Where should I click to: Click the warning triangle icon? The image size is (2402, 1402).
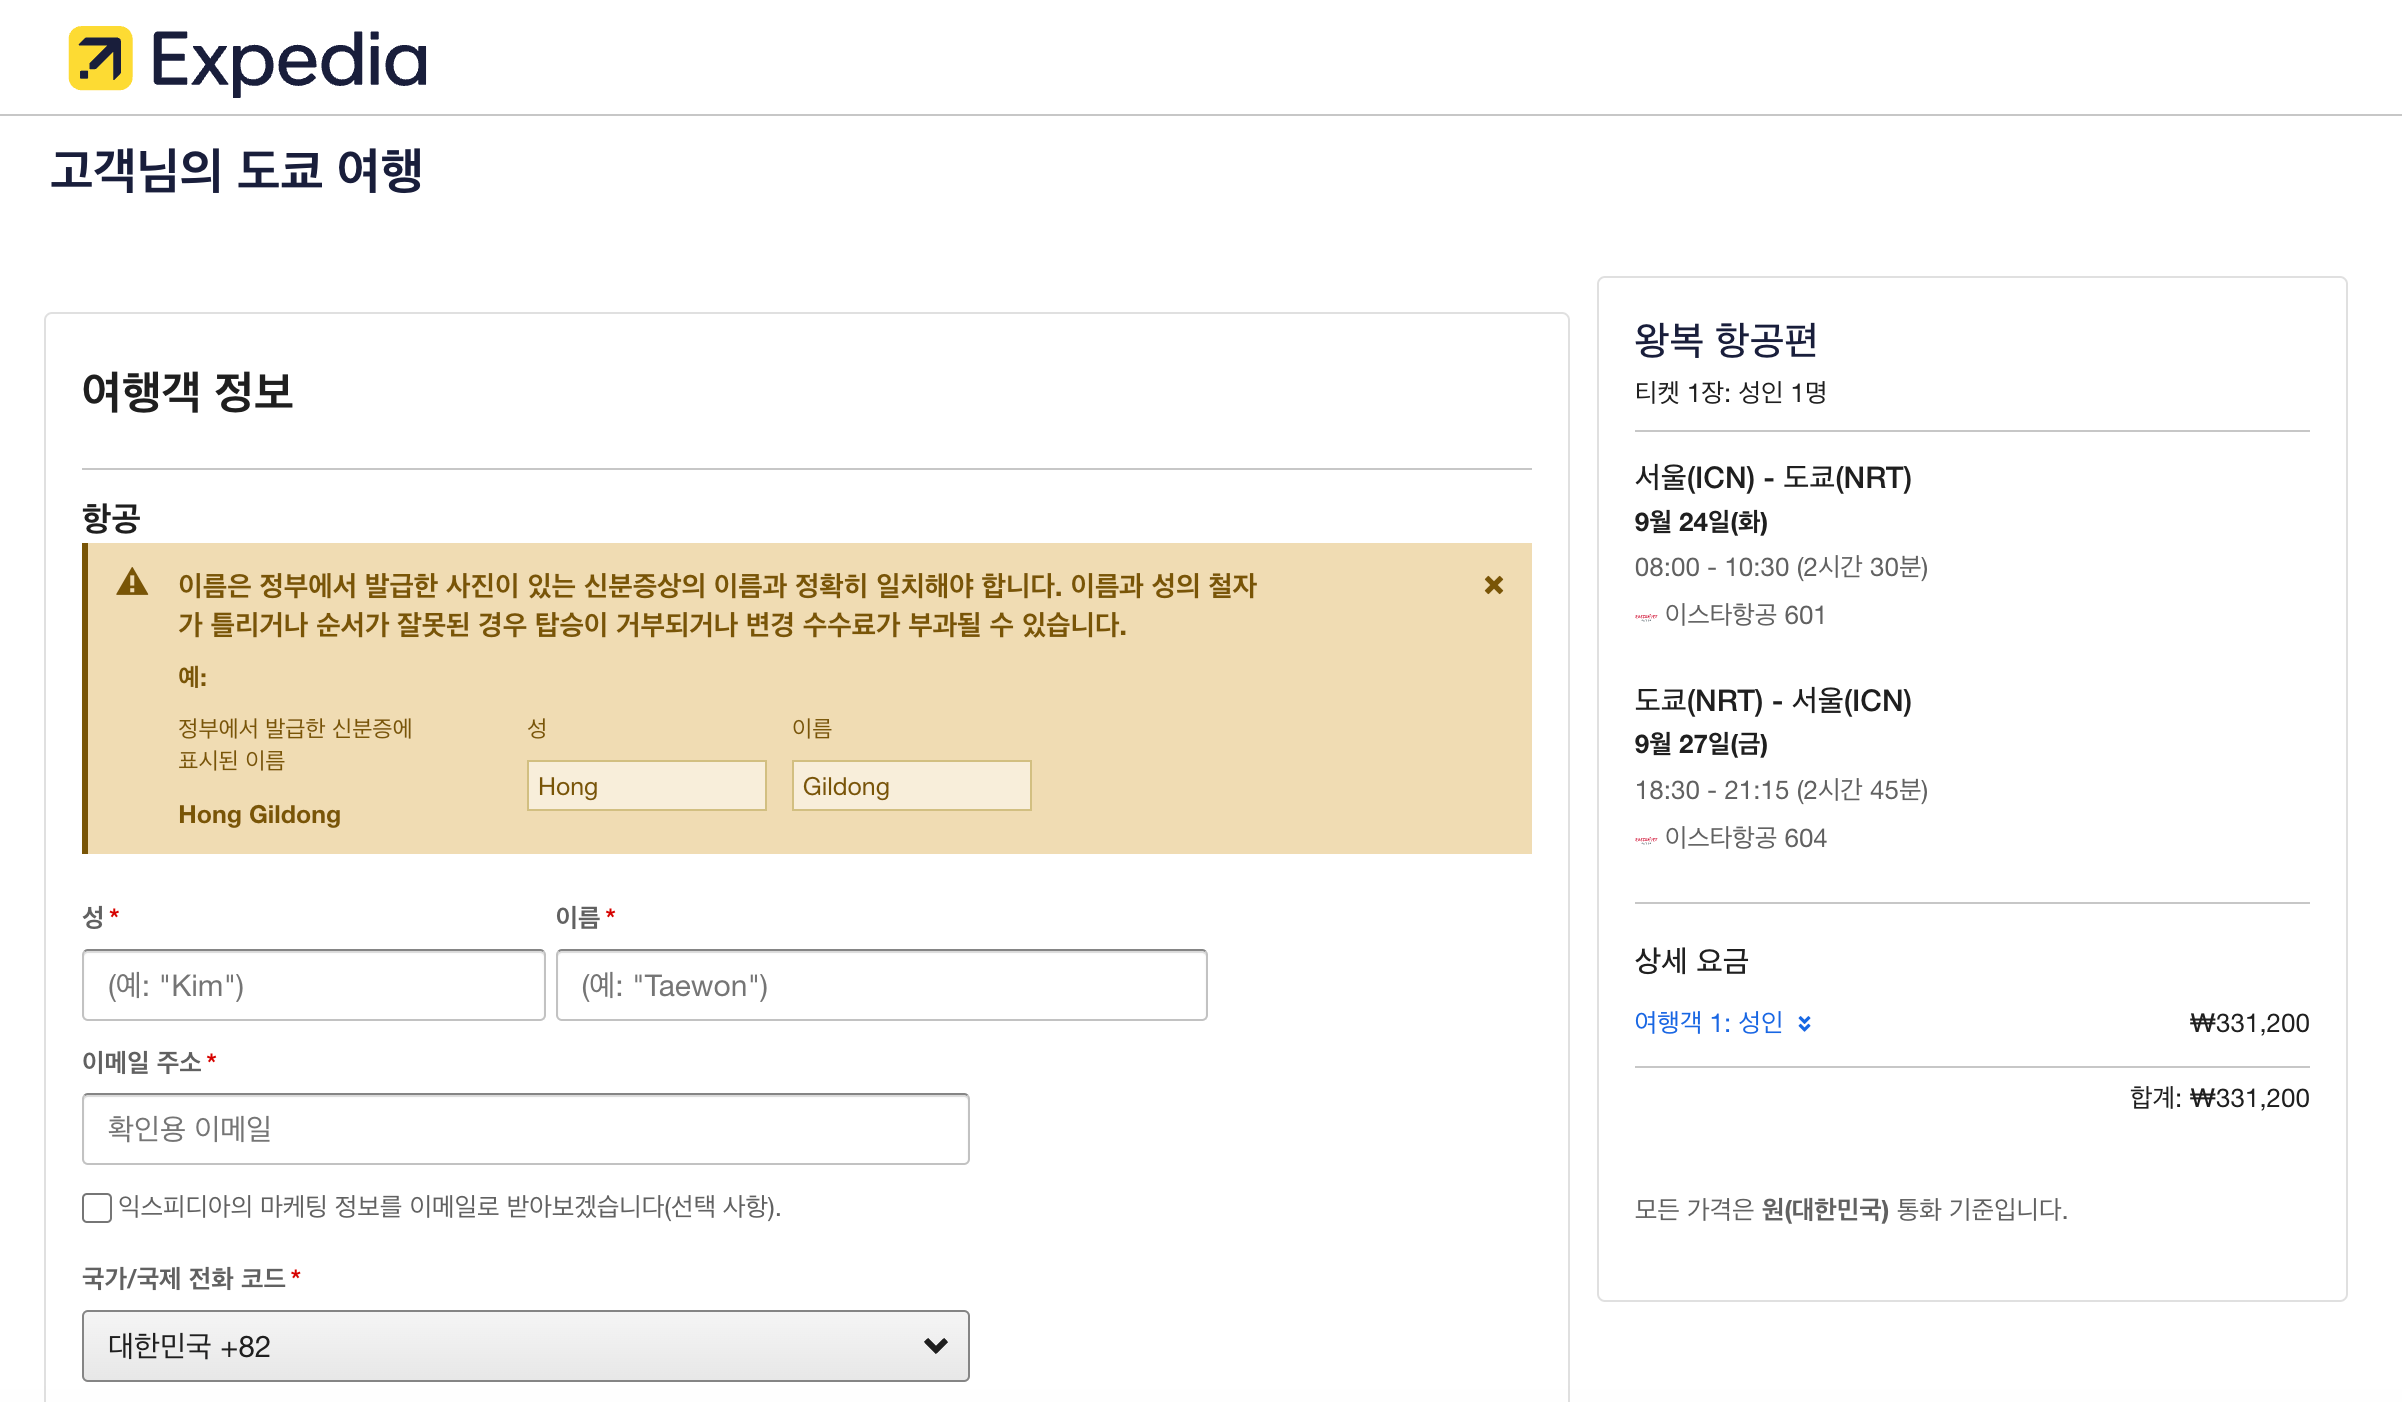pyautogui.click(x=132, y=583)
